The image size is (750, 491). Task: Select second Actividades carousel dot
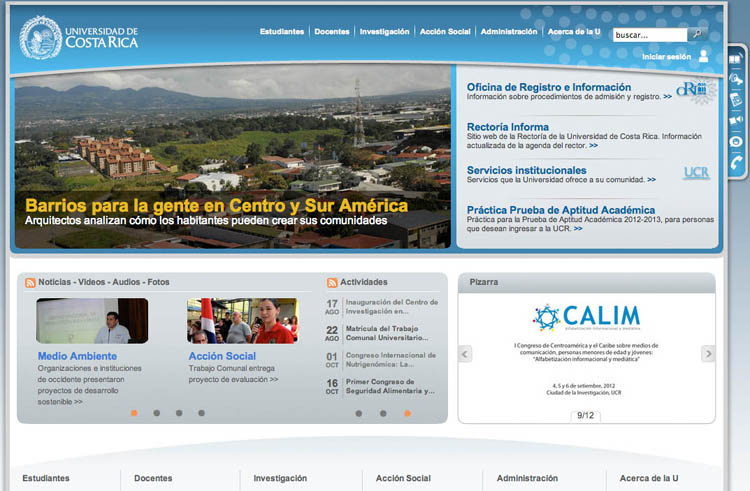383,414
